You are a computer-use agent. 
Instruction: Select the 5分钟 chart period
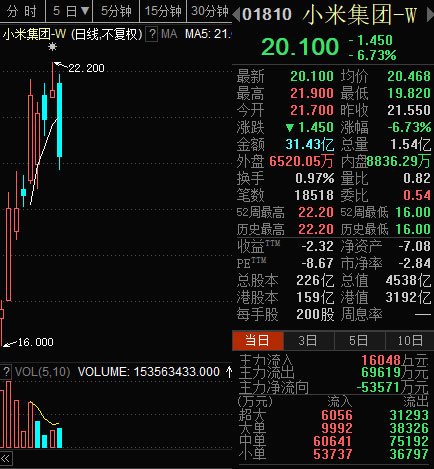pyautogui.click(x=116, y=11)
